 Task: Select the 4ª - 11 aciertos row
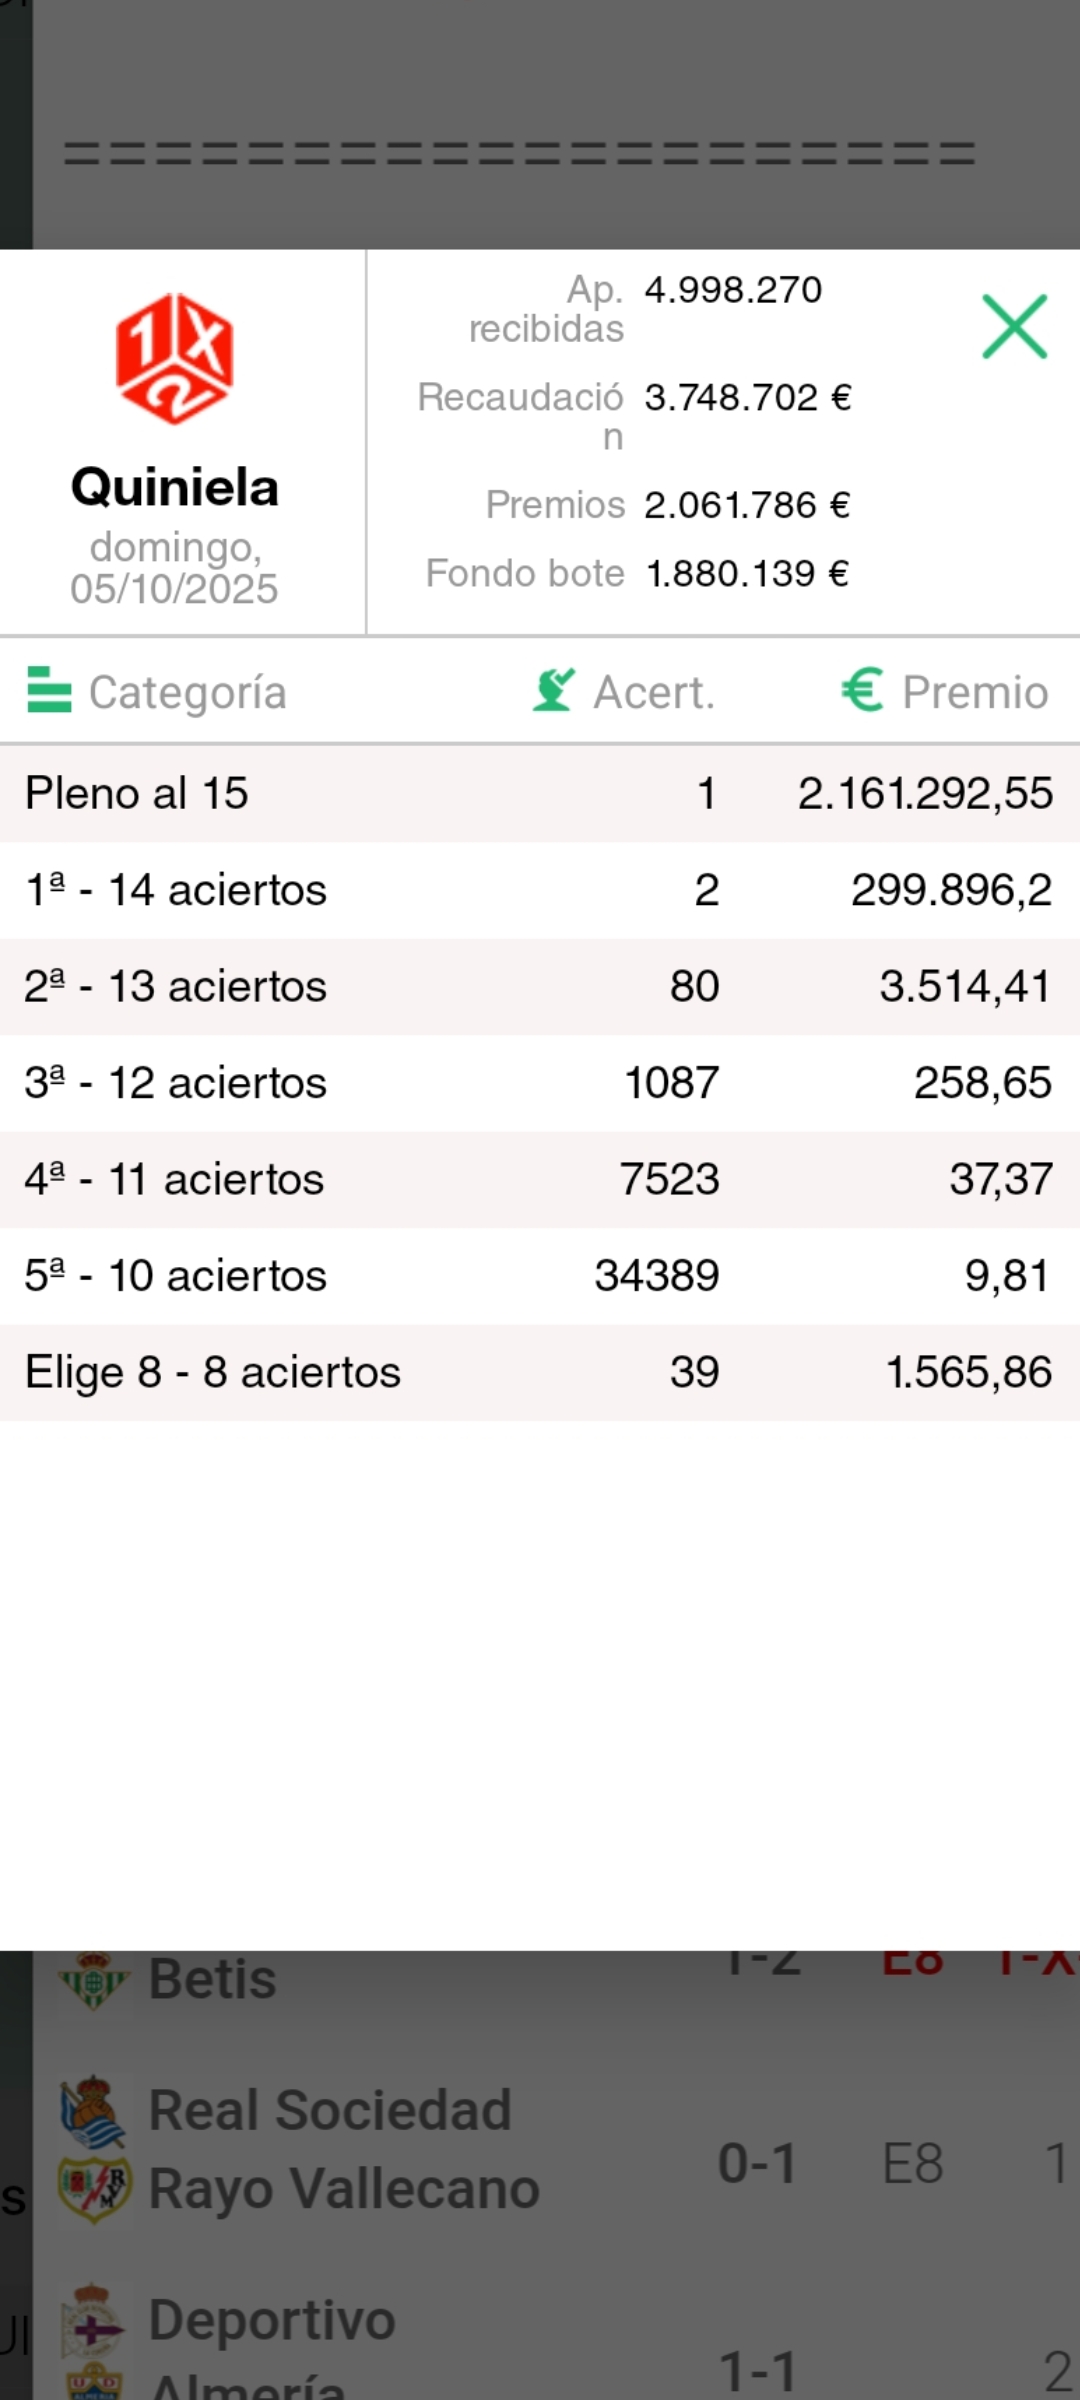point(540,1179)
